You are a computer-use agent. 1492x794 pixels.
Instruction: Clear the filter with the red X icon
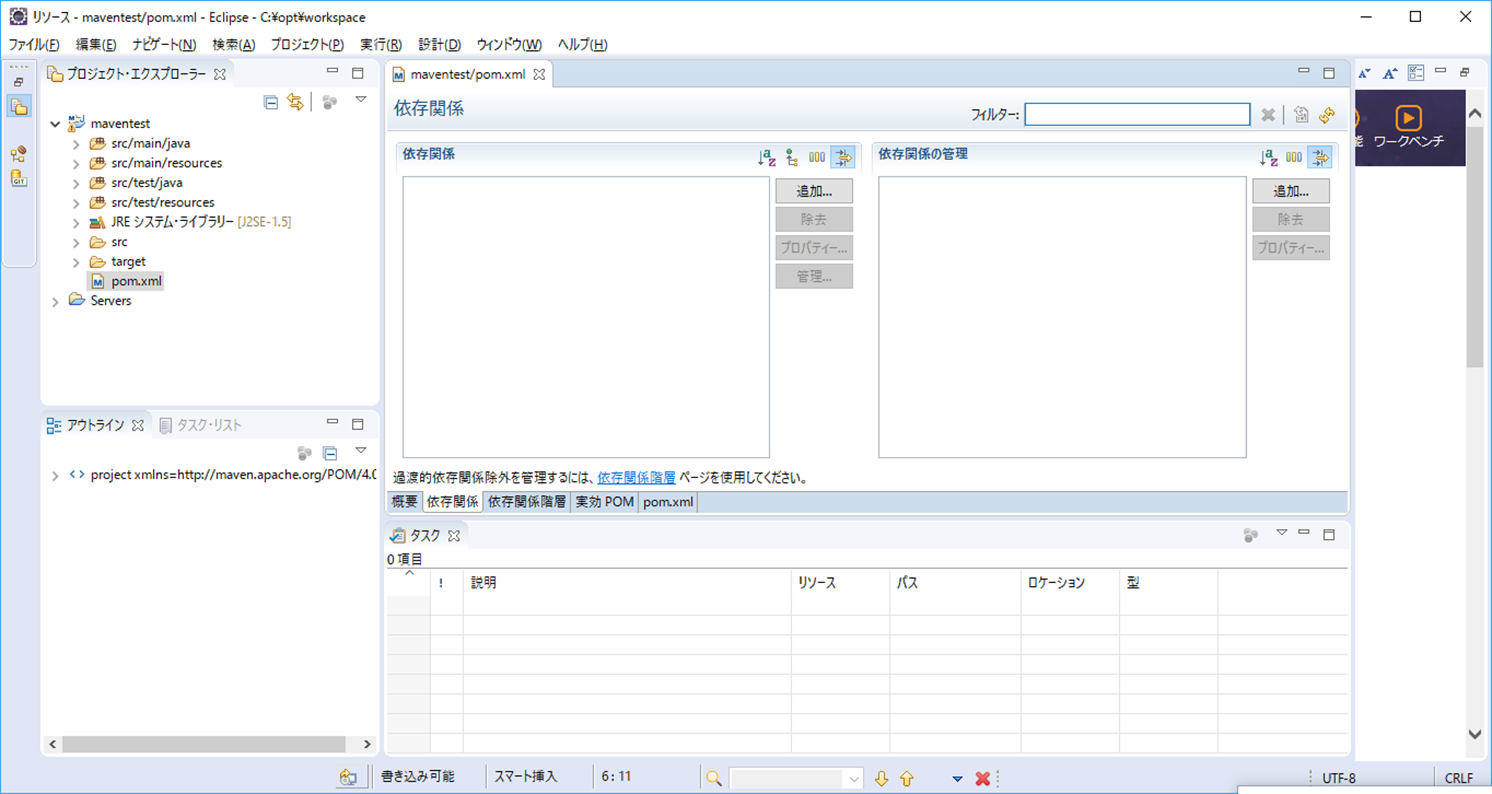coord(1268,114)
